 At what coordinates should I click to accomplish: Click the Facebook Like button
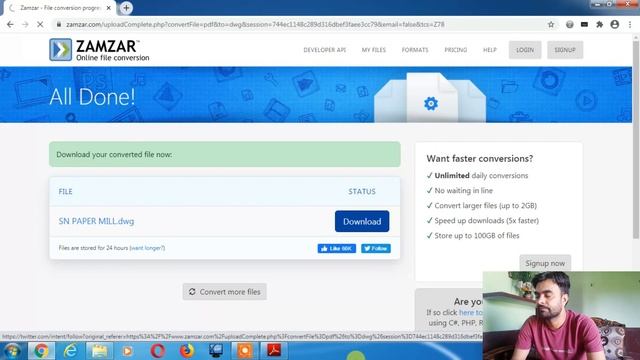pos(337,248)
